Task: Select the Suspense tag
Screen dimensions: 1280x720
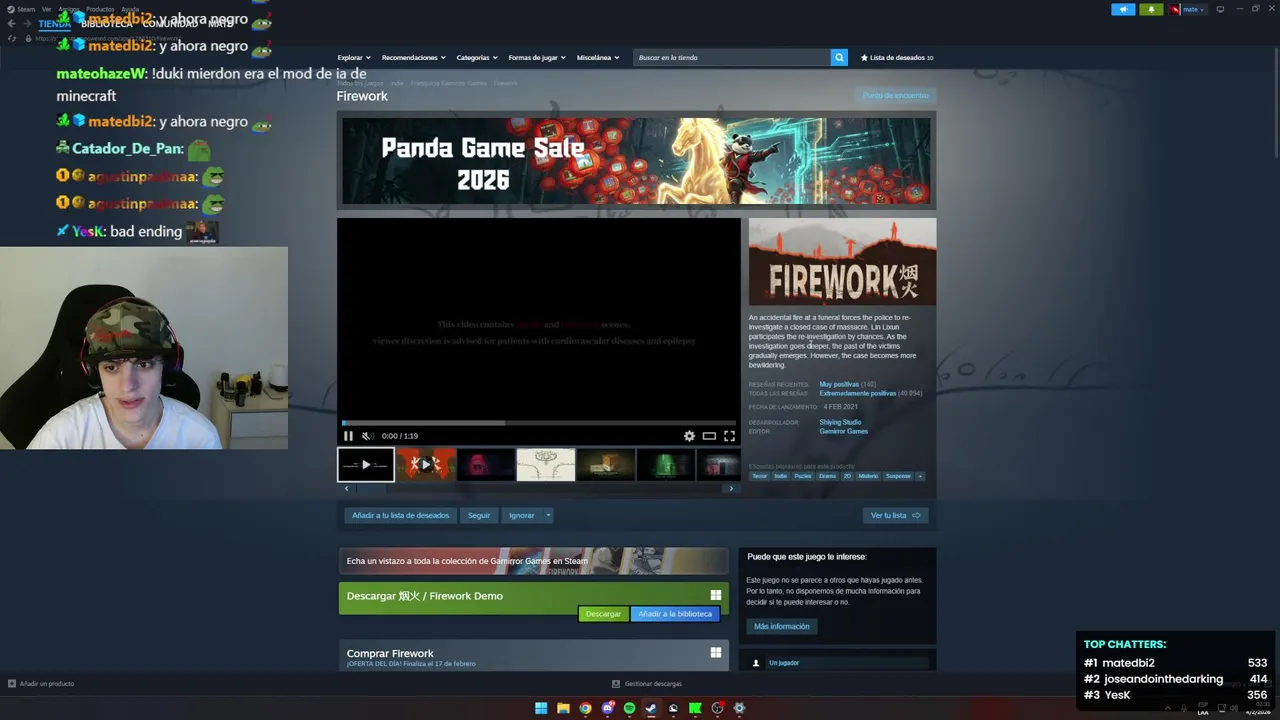Action: pos(898,476)
